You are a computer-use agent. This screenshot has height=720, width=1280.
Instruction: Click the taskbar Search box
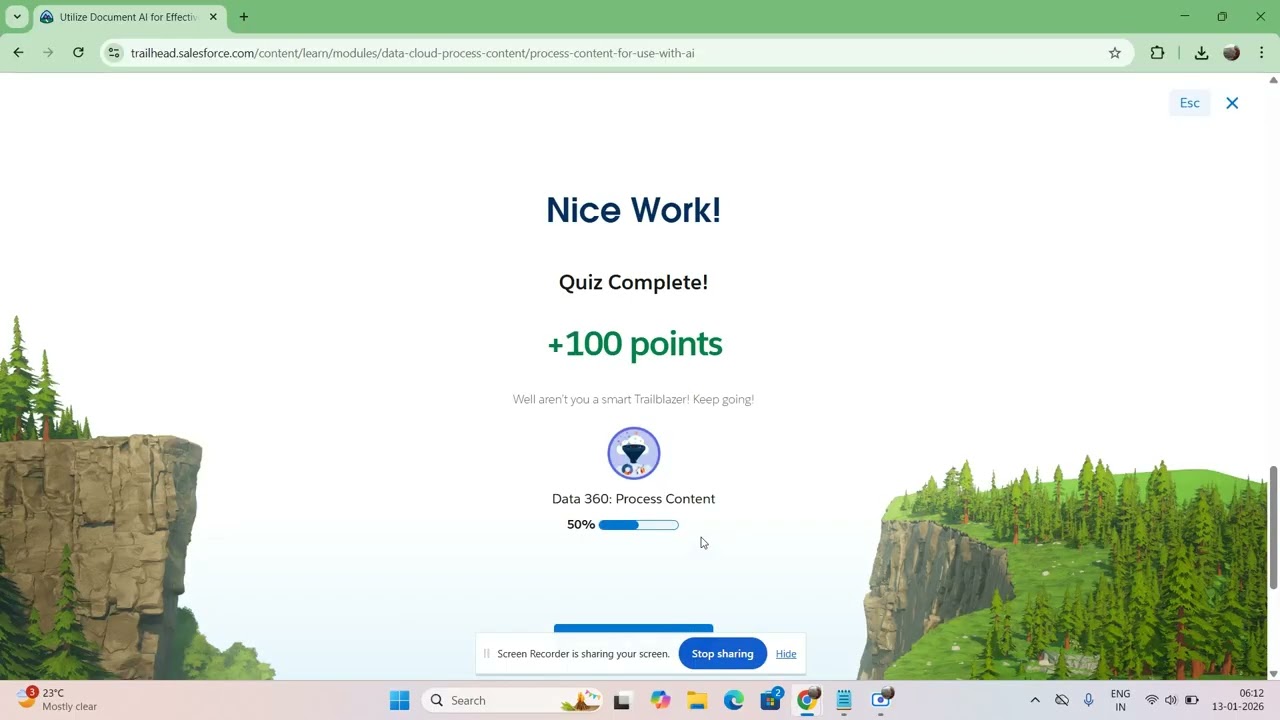(513, 700)
